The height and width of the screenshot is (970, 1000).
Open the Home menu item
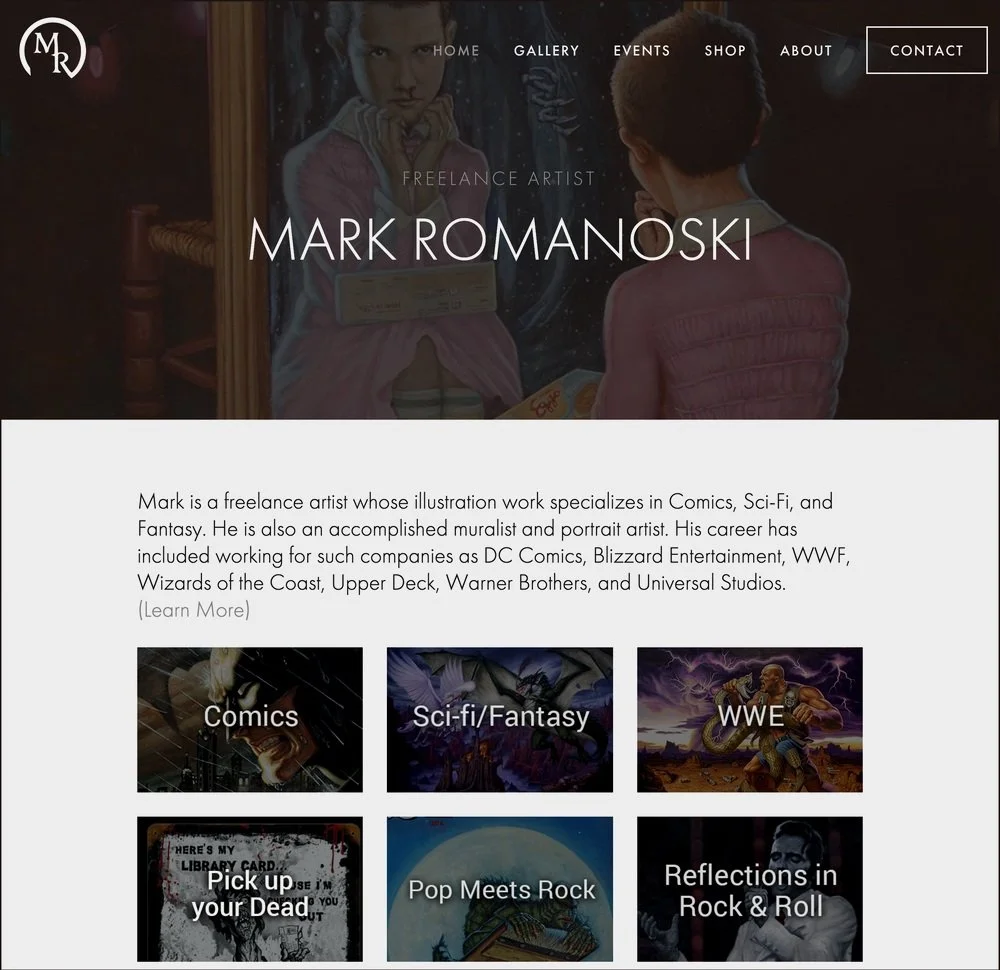pyautogui.click(x=456, y=50)
